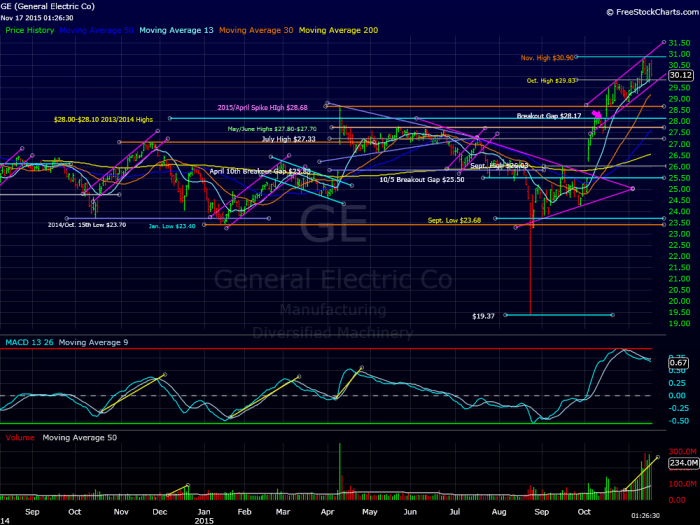Click the MACD Moving Average 9 label
Screen dimensions: 700x525
[93, 342]
